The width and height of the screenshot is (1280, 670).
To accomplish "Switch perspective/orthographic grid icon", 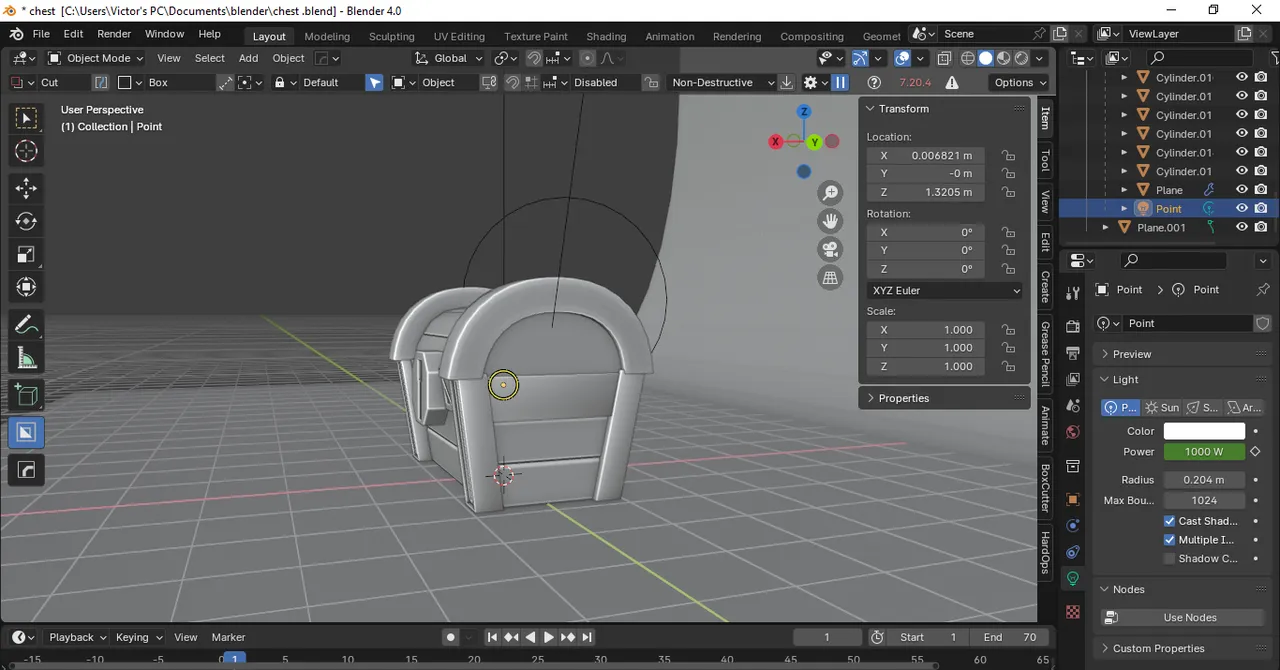I will [830, 278].
